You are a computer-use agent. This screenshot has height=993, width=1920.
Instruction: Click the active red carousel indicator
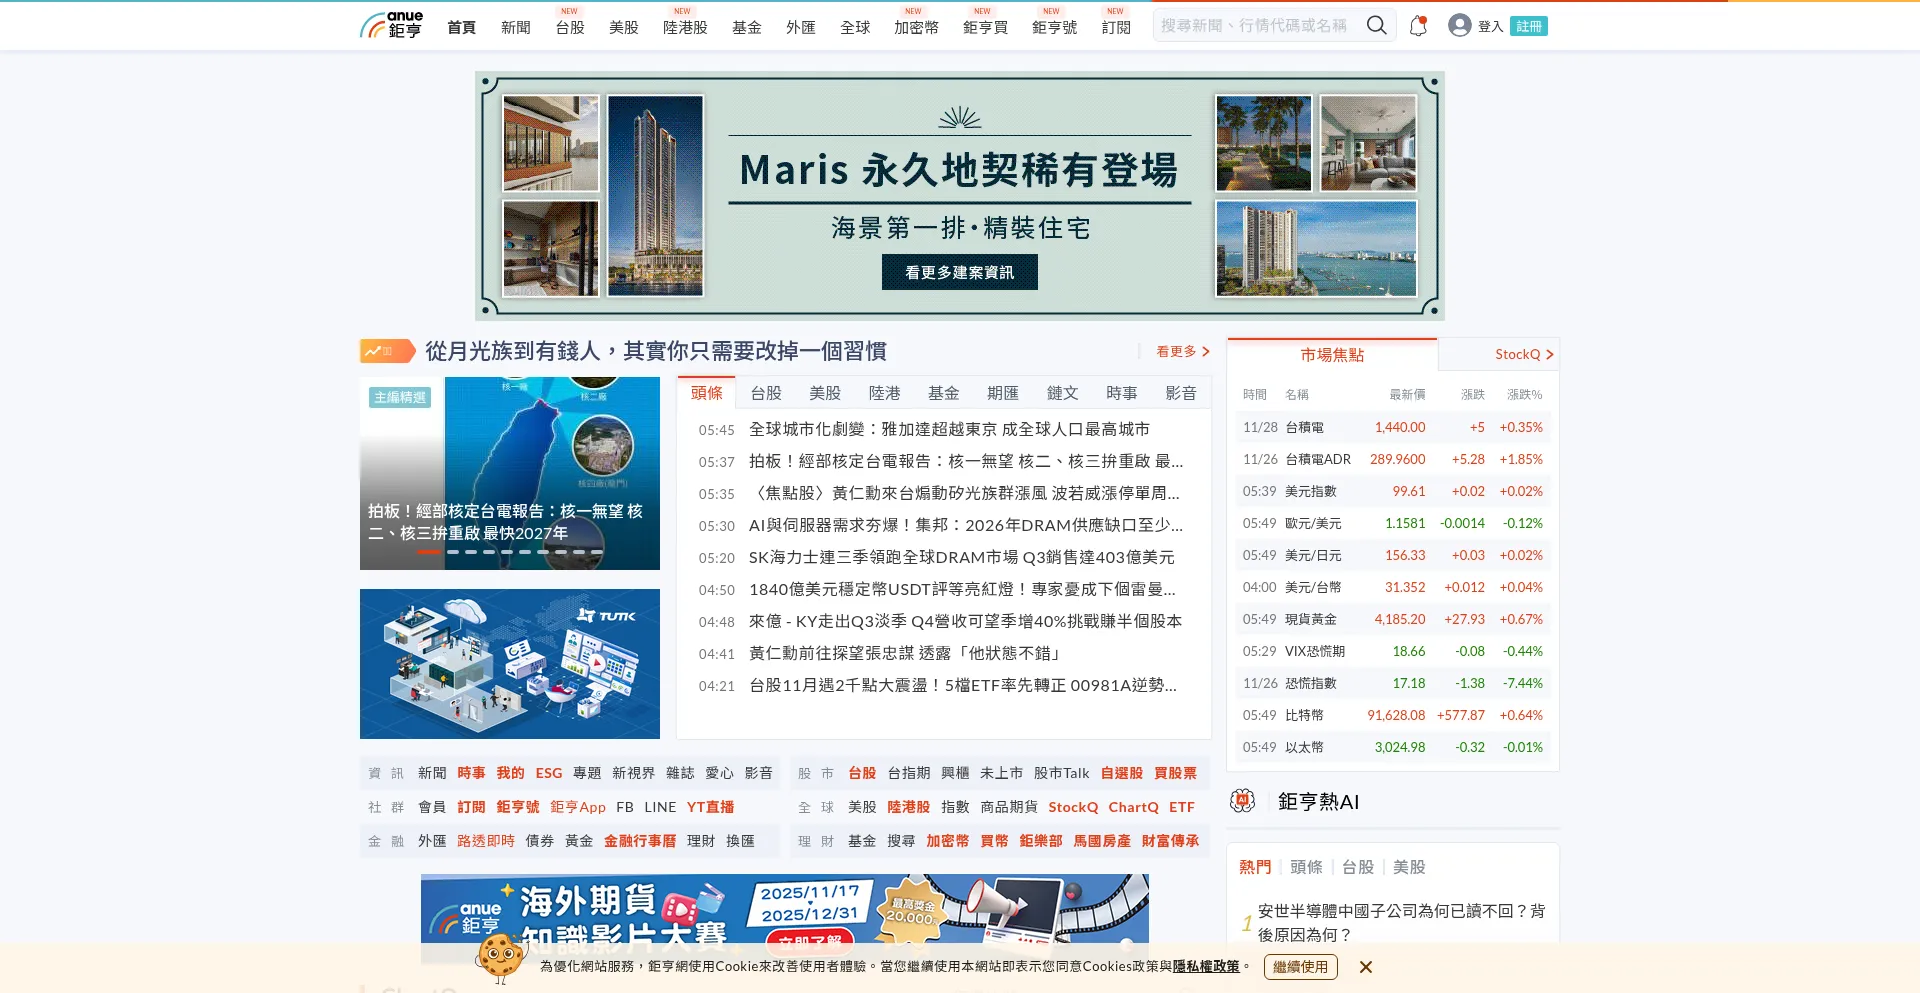[429, 551]
